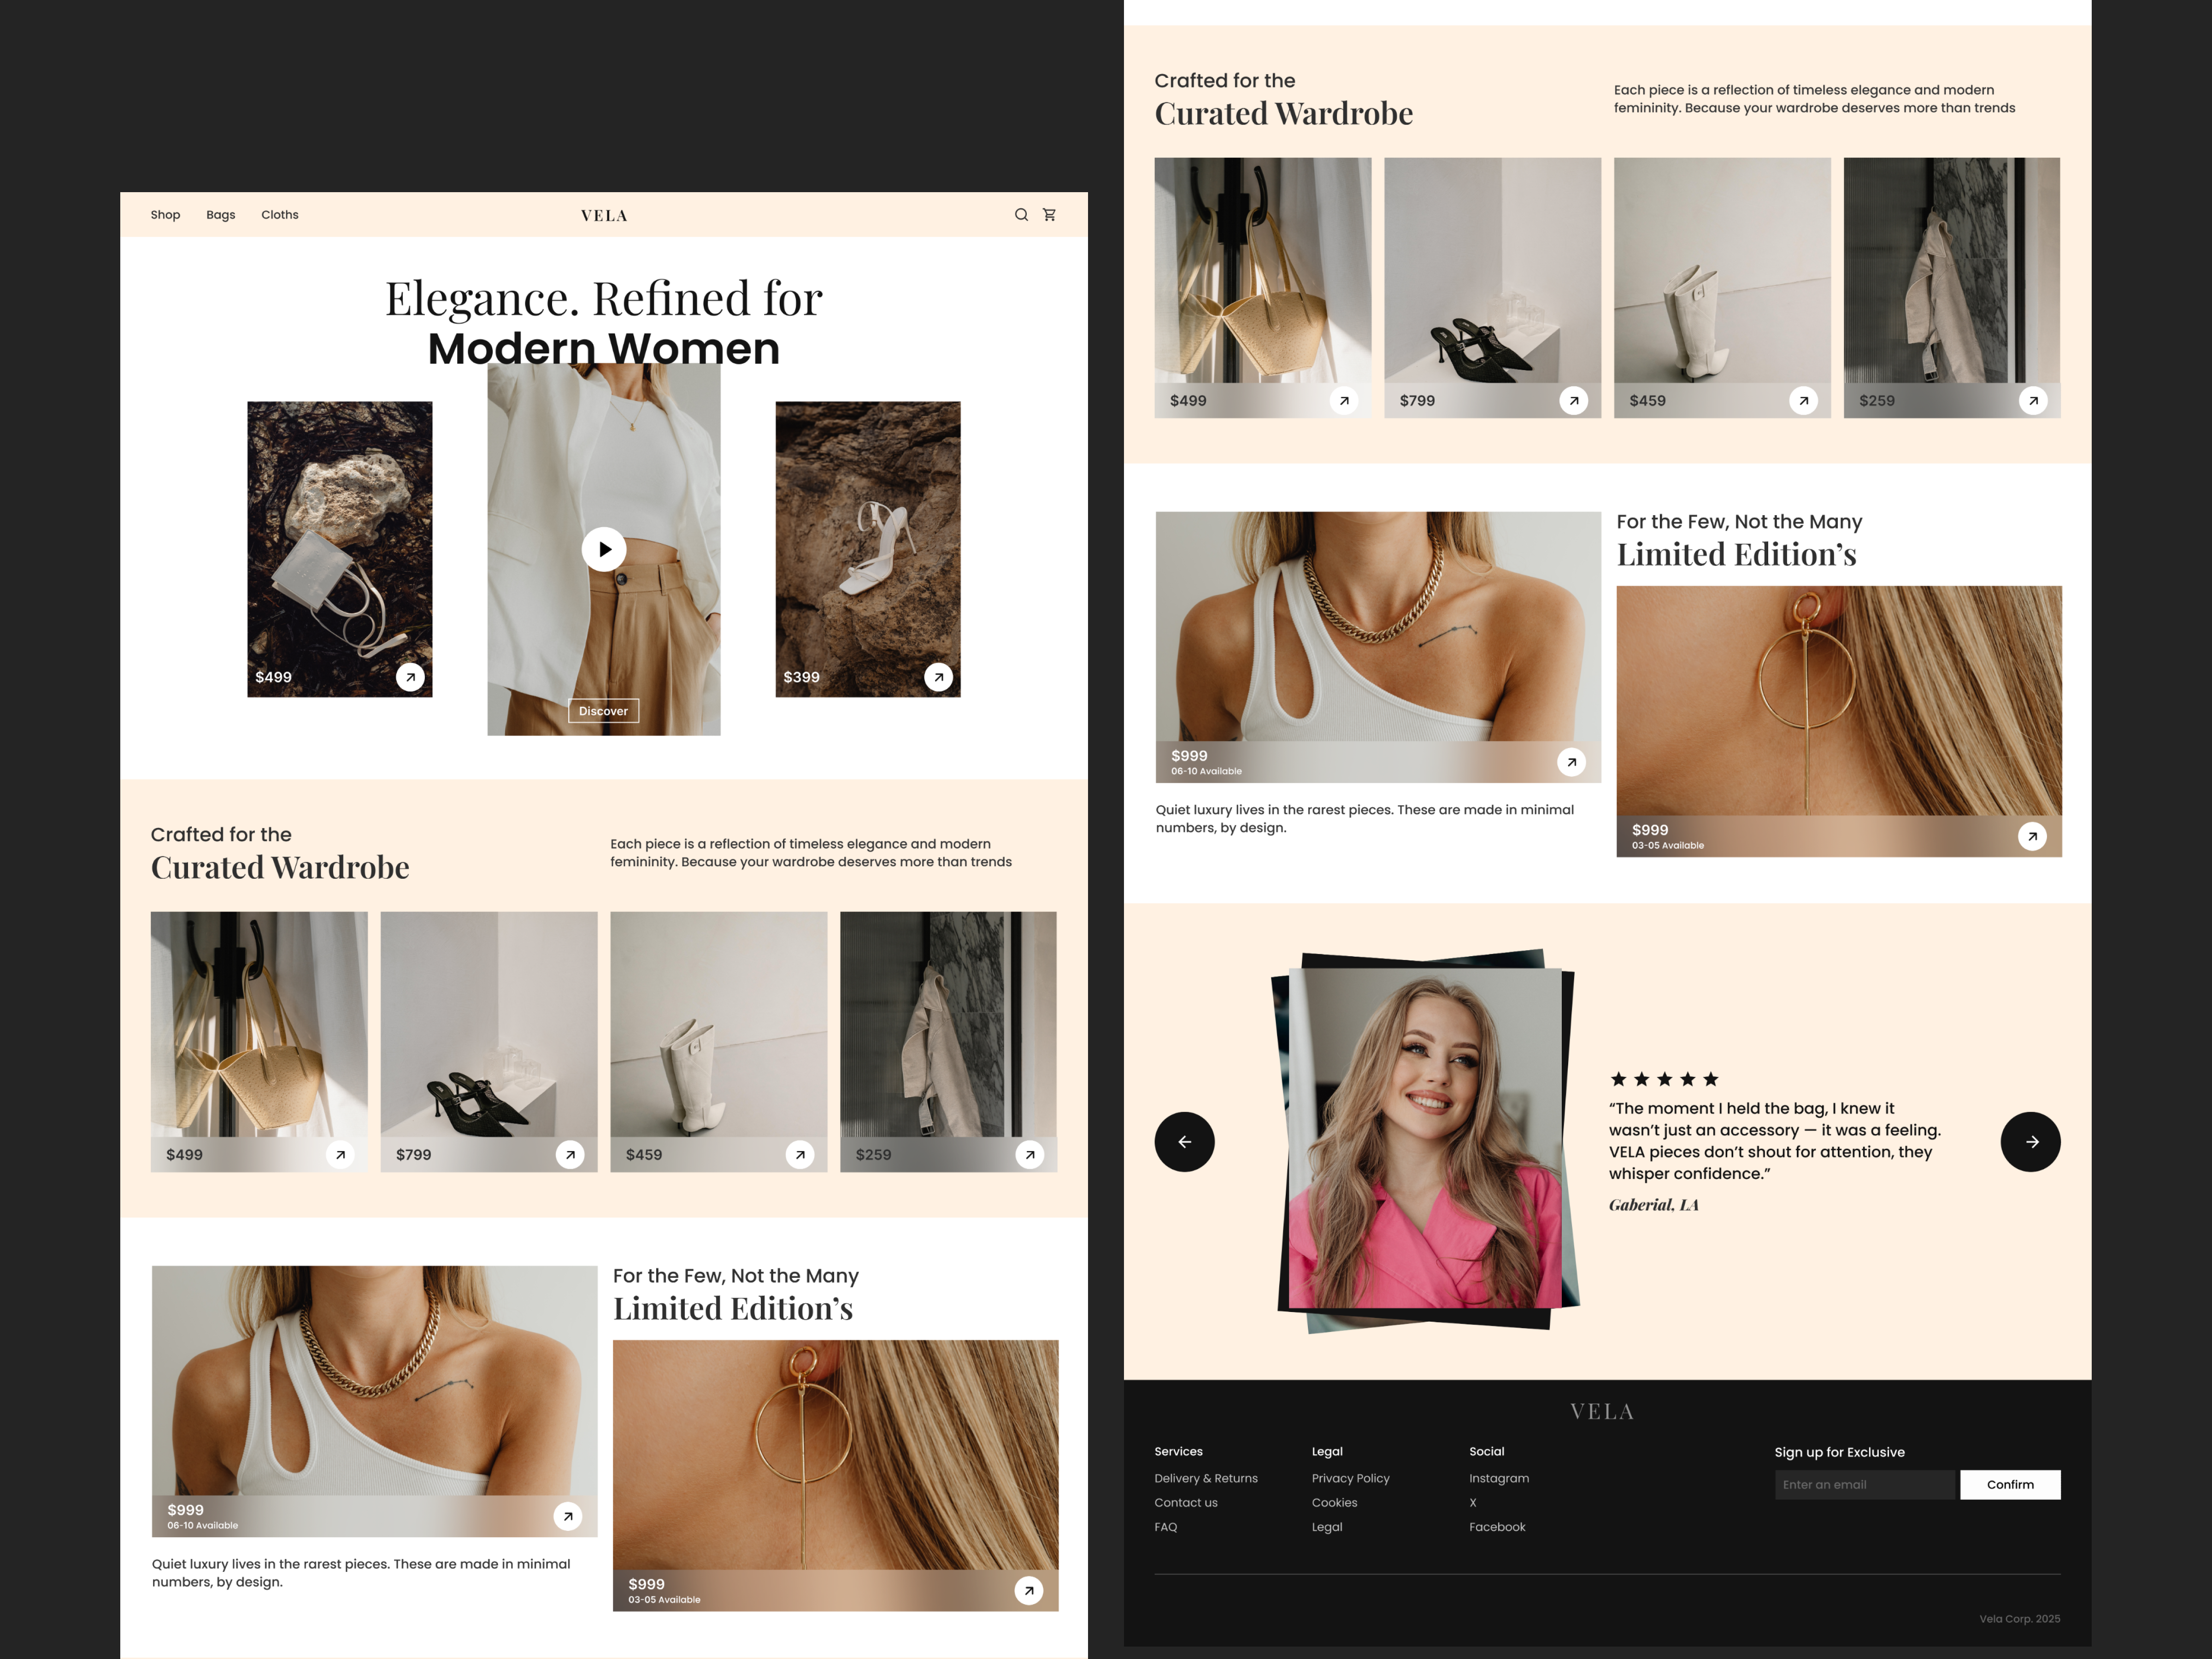Advance to next testimonial with right arrow
Image resolution: width=2212 pixels, height=1659 pixels.
(x=2030, y=1141)
